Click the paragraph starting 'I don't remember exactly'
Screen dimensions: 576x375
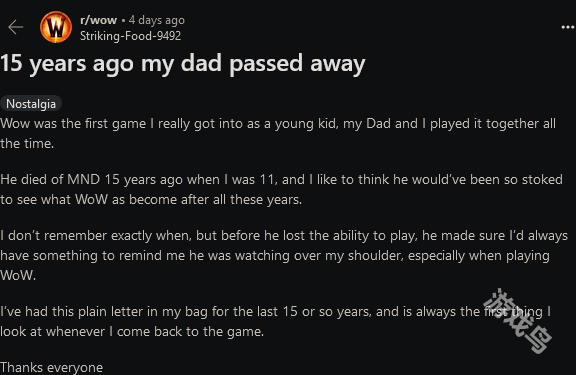tap(284, 255)
